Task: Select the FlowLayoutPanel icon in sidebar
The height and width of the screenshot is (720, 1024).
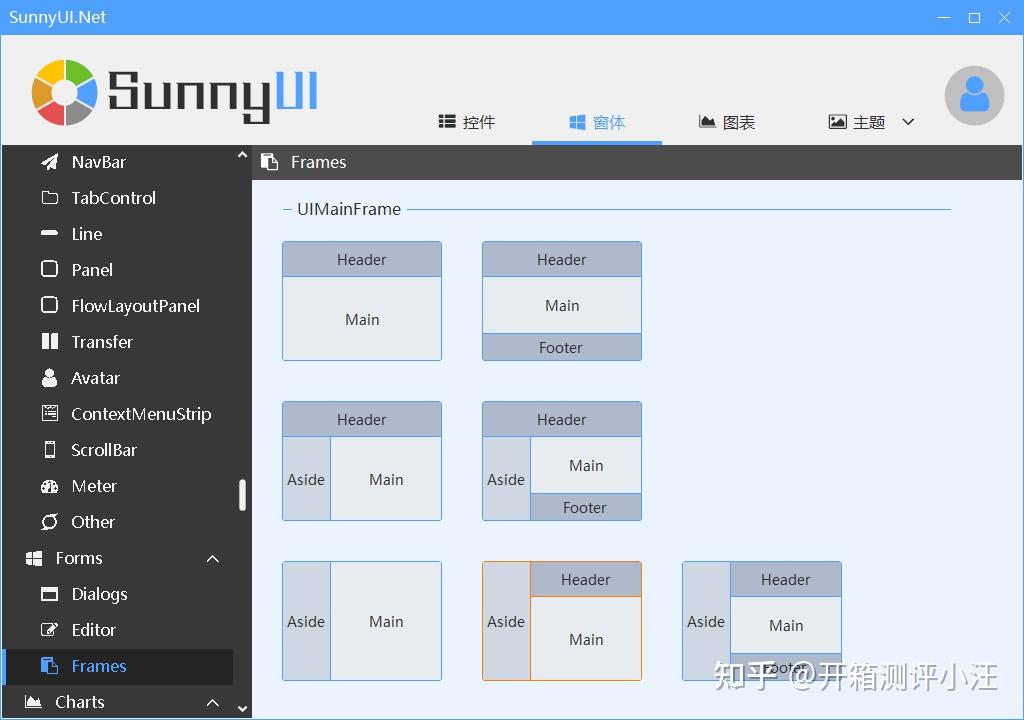Action: (48, 306)
